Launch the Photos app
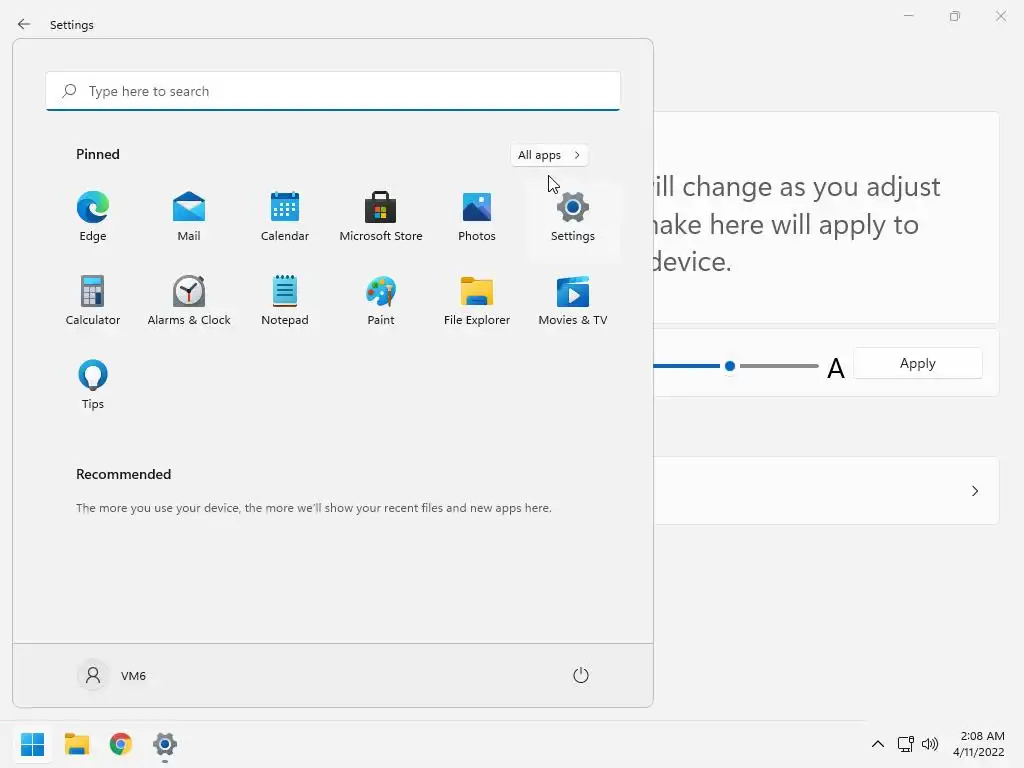The height and width of the screenshot is (768, 1024). (x=477, y=217)
